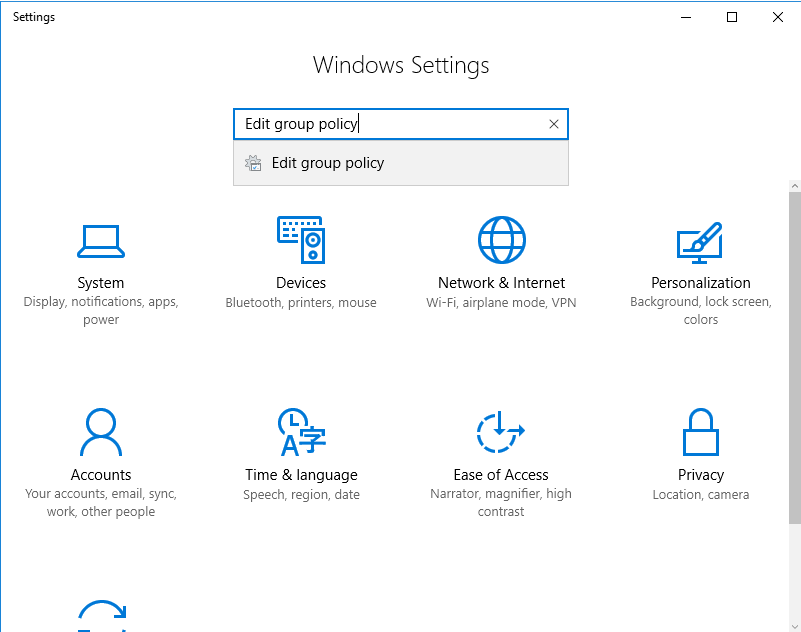Open System settings via laptop icon
Screen dimensions: 801x632
100,240
